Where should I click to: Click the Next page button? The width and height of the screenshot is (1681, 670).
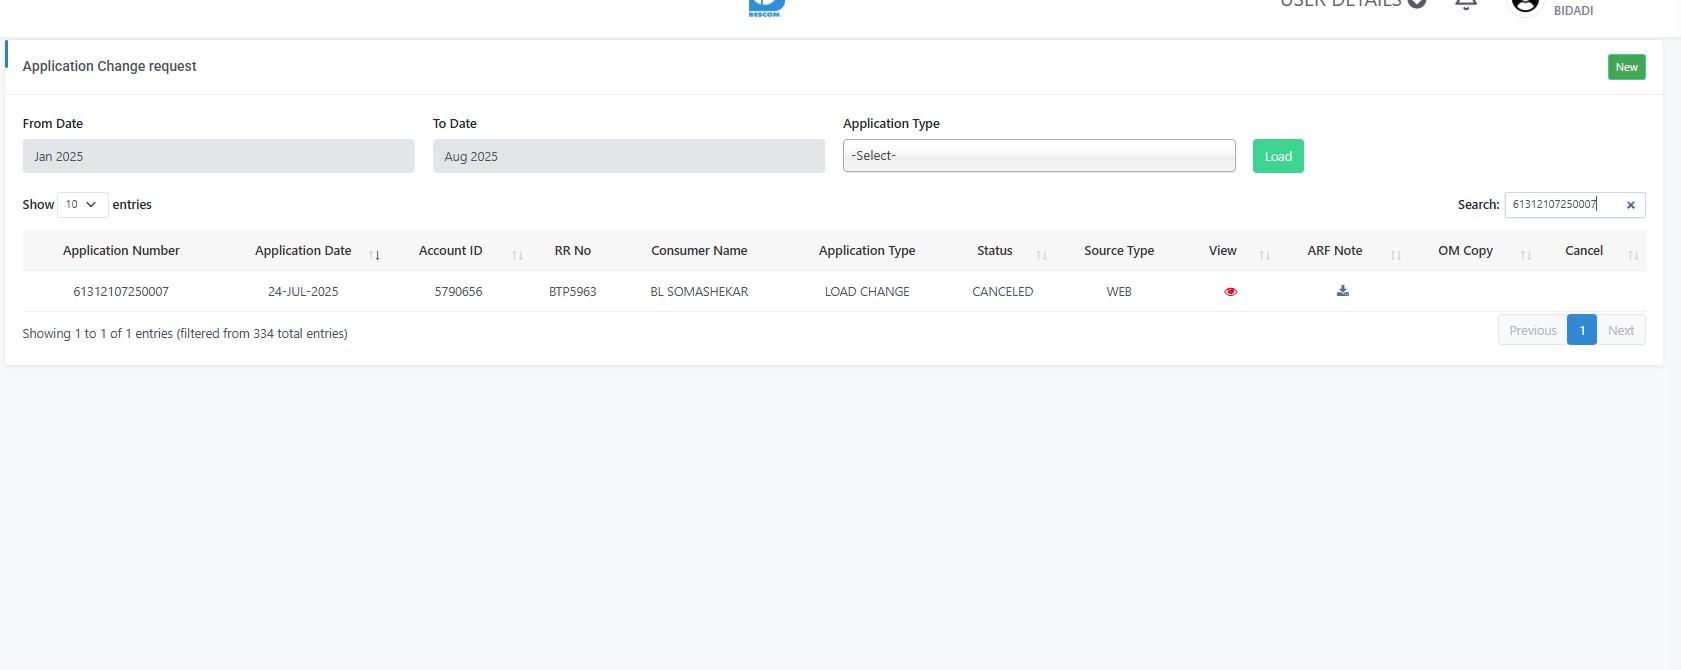1620,331
